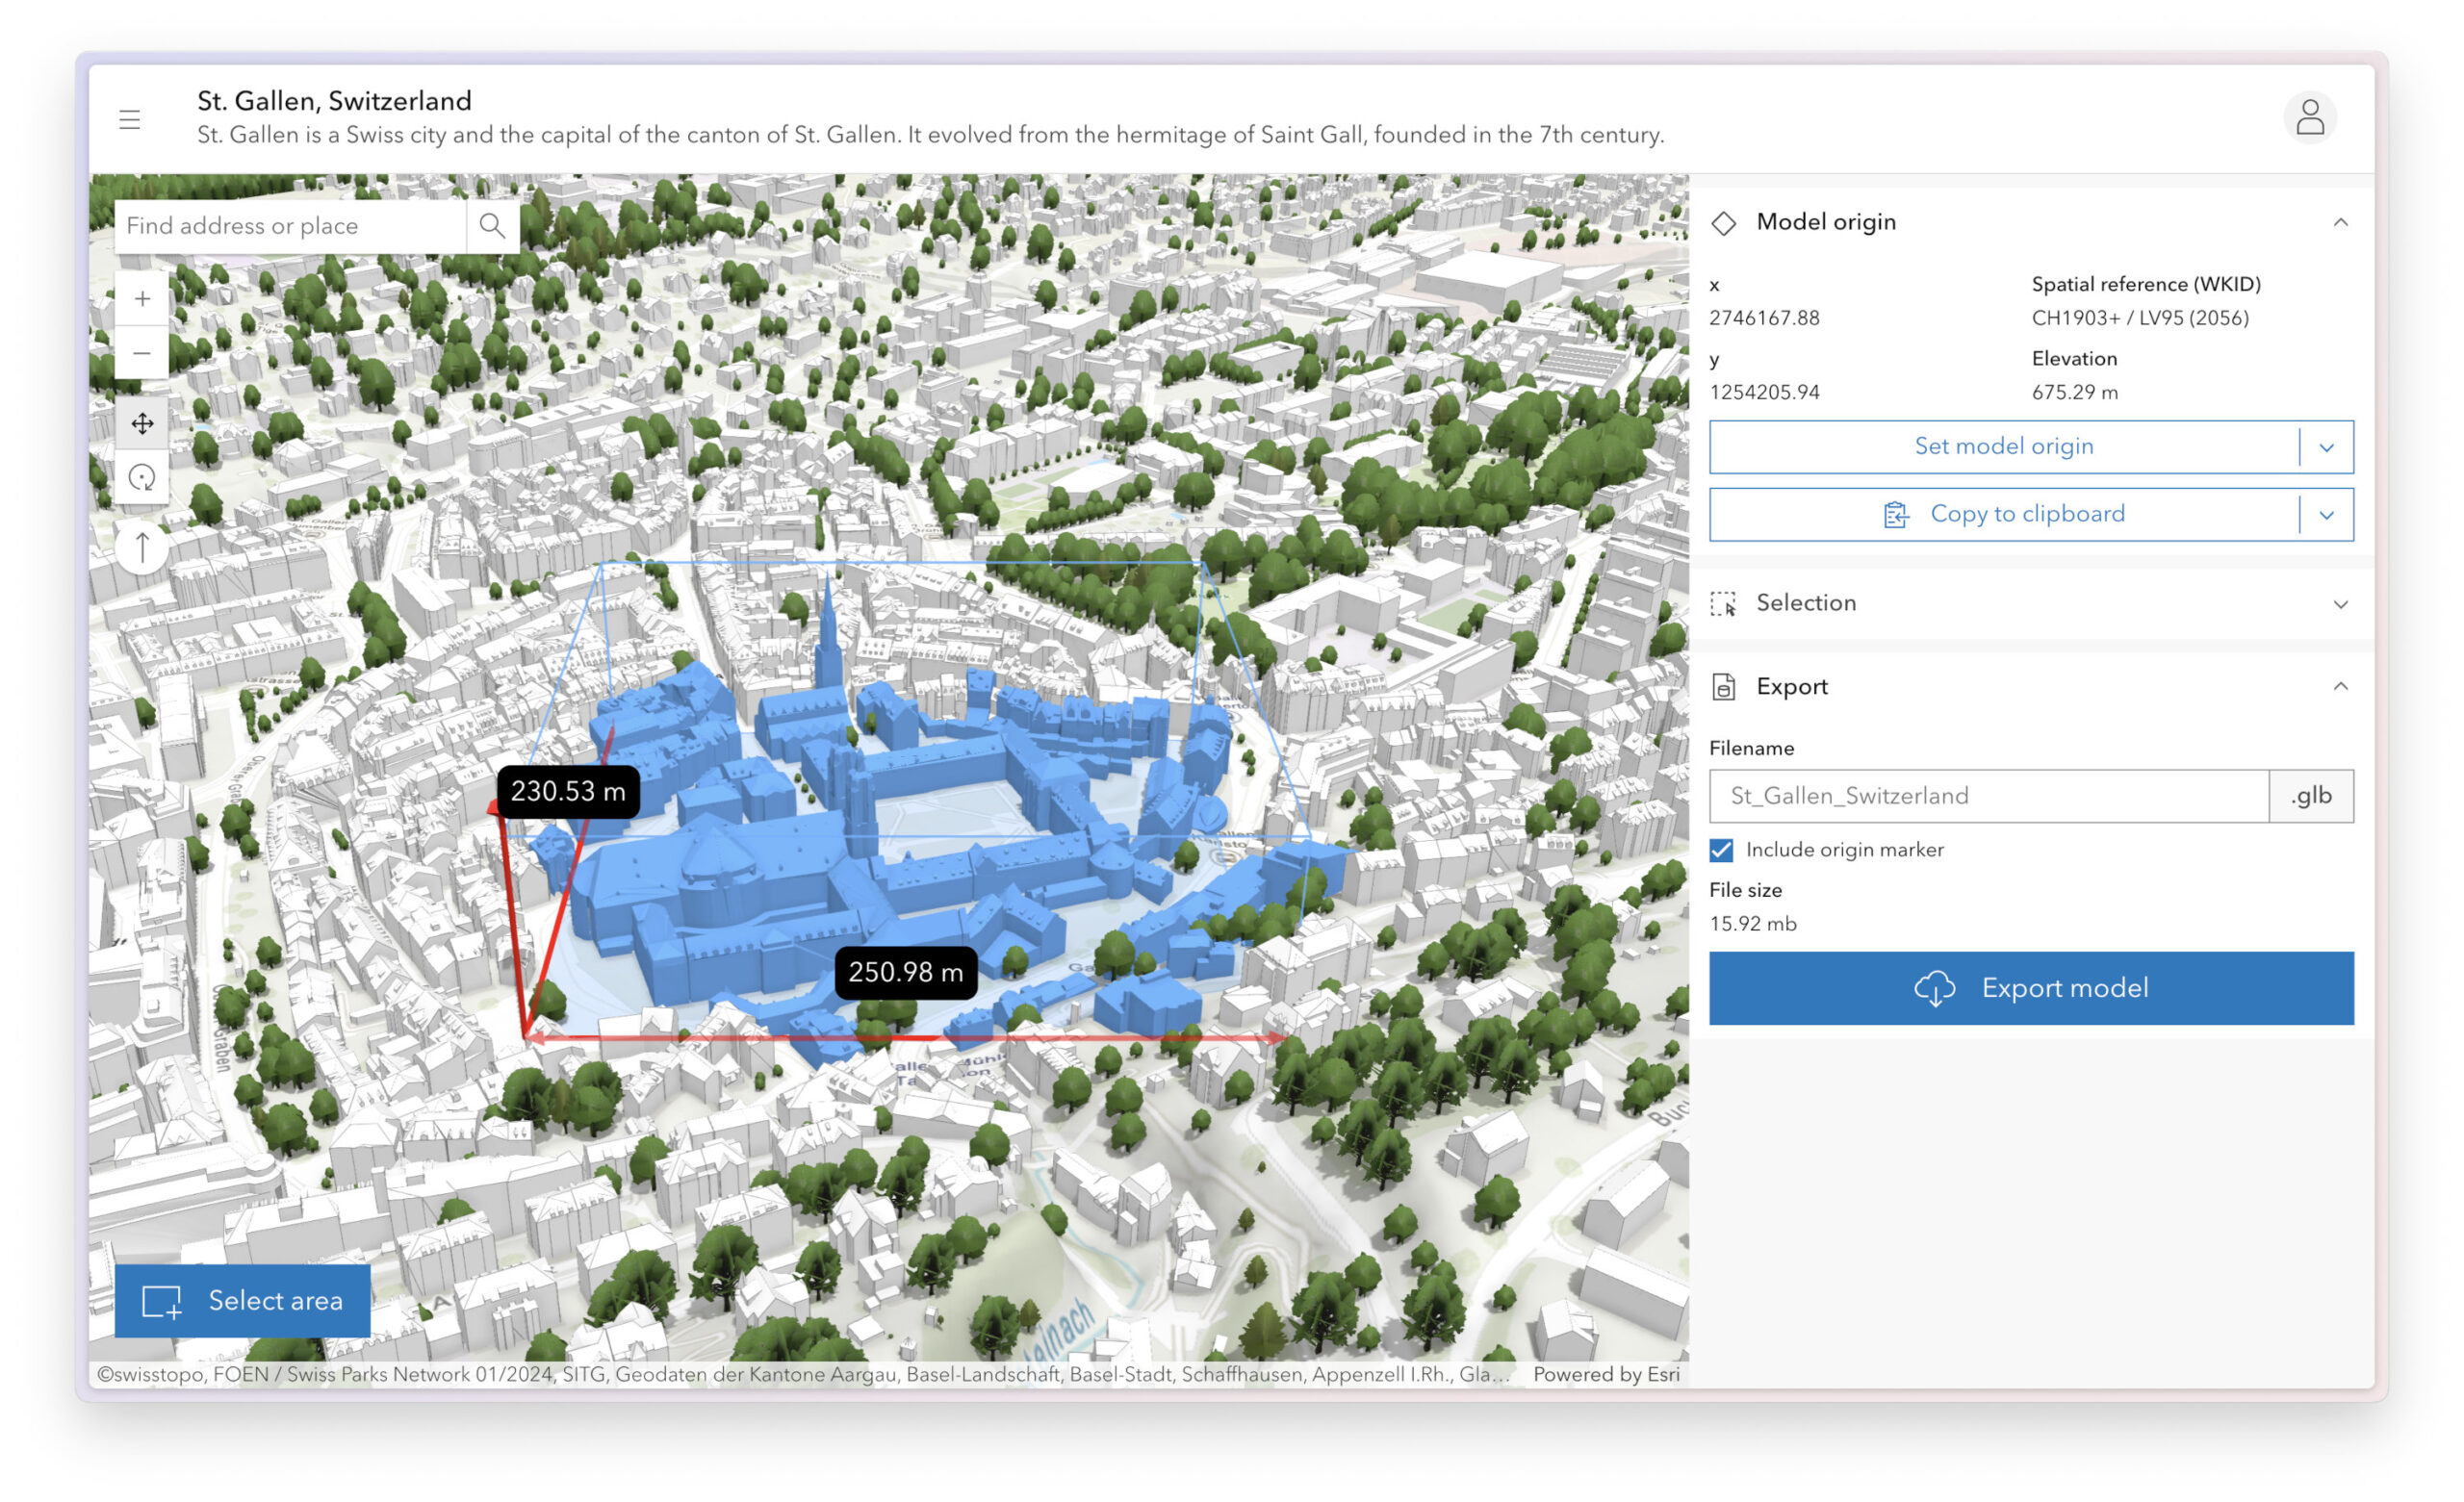Expand the Copy to clipboard options chevron
Viewport: 2464px width, 1502px height.
coord(2328,514)
